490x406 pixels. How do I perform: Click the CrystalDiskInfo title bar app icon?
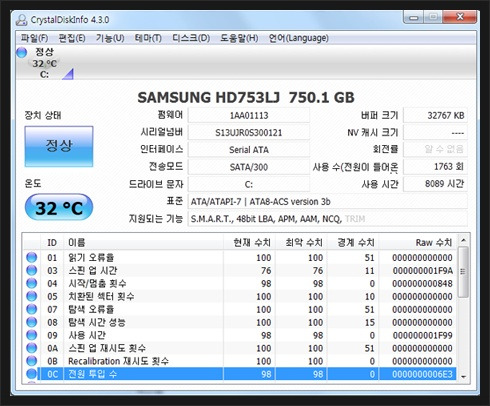pyautogui.click(x=21, y=20)
